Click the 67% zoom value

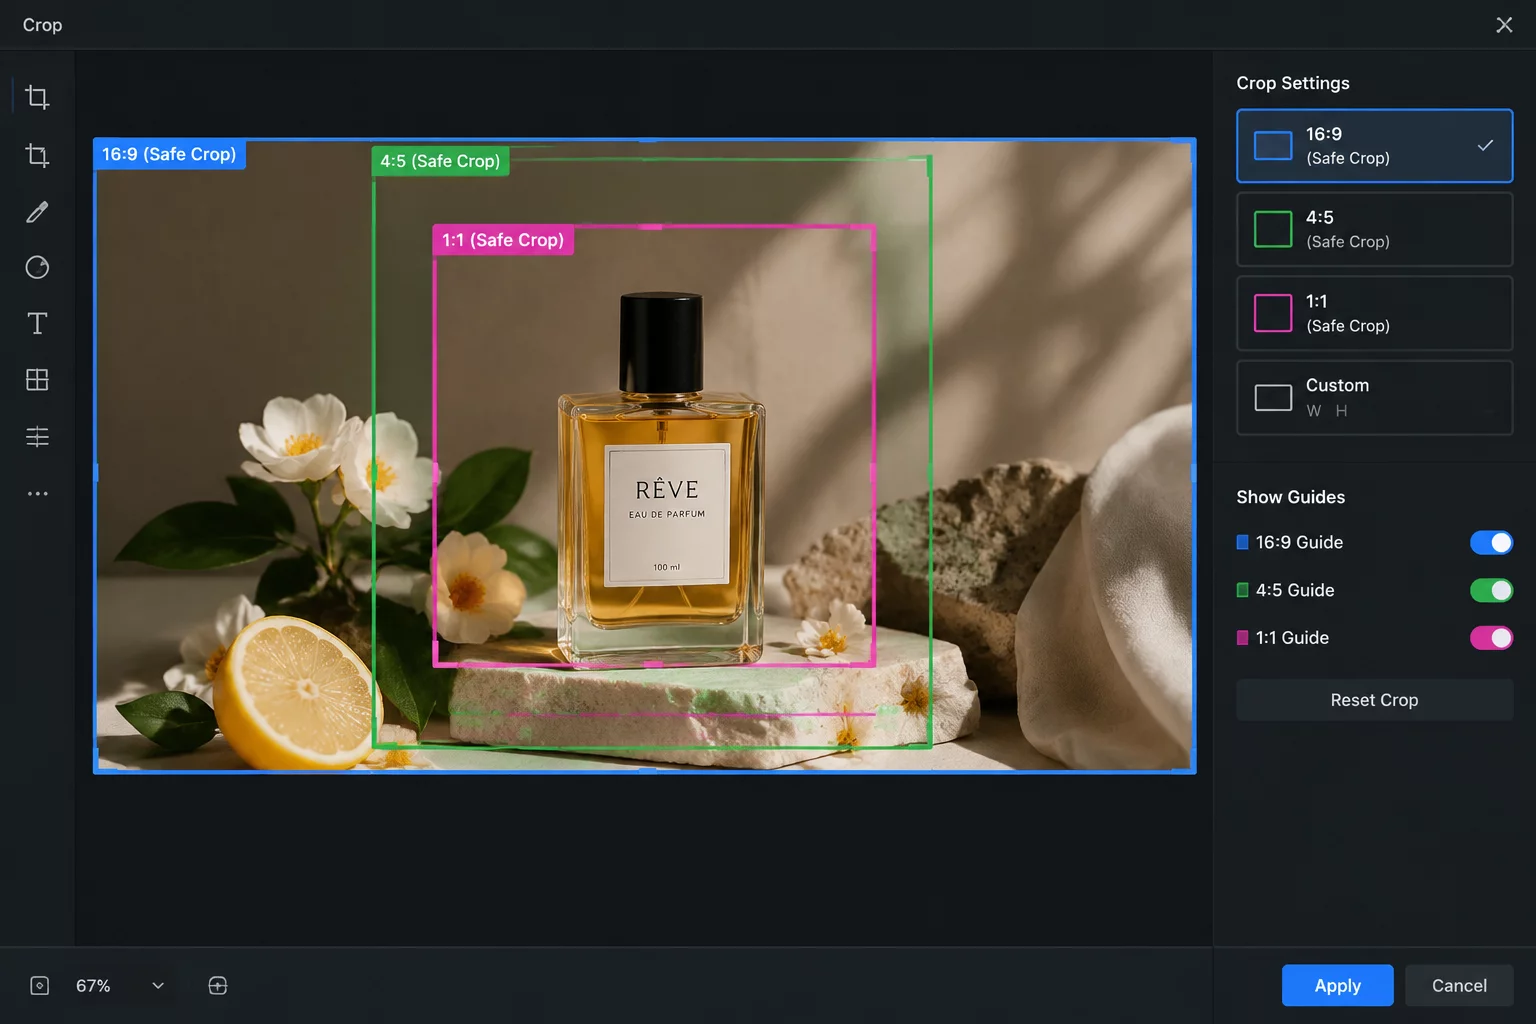click(x=93, y=986)
